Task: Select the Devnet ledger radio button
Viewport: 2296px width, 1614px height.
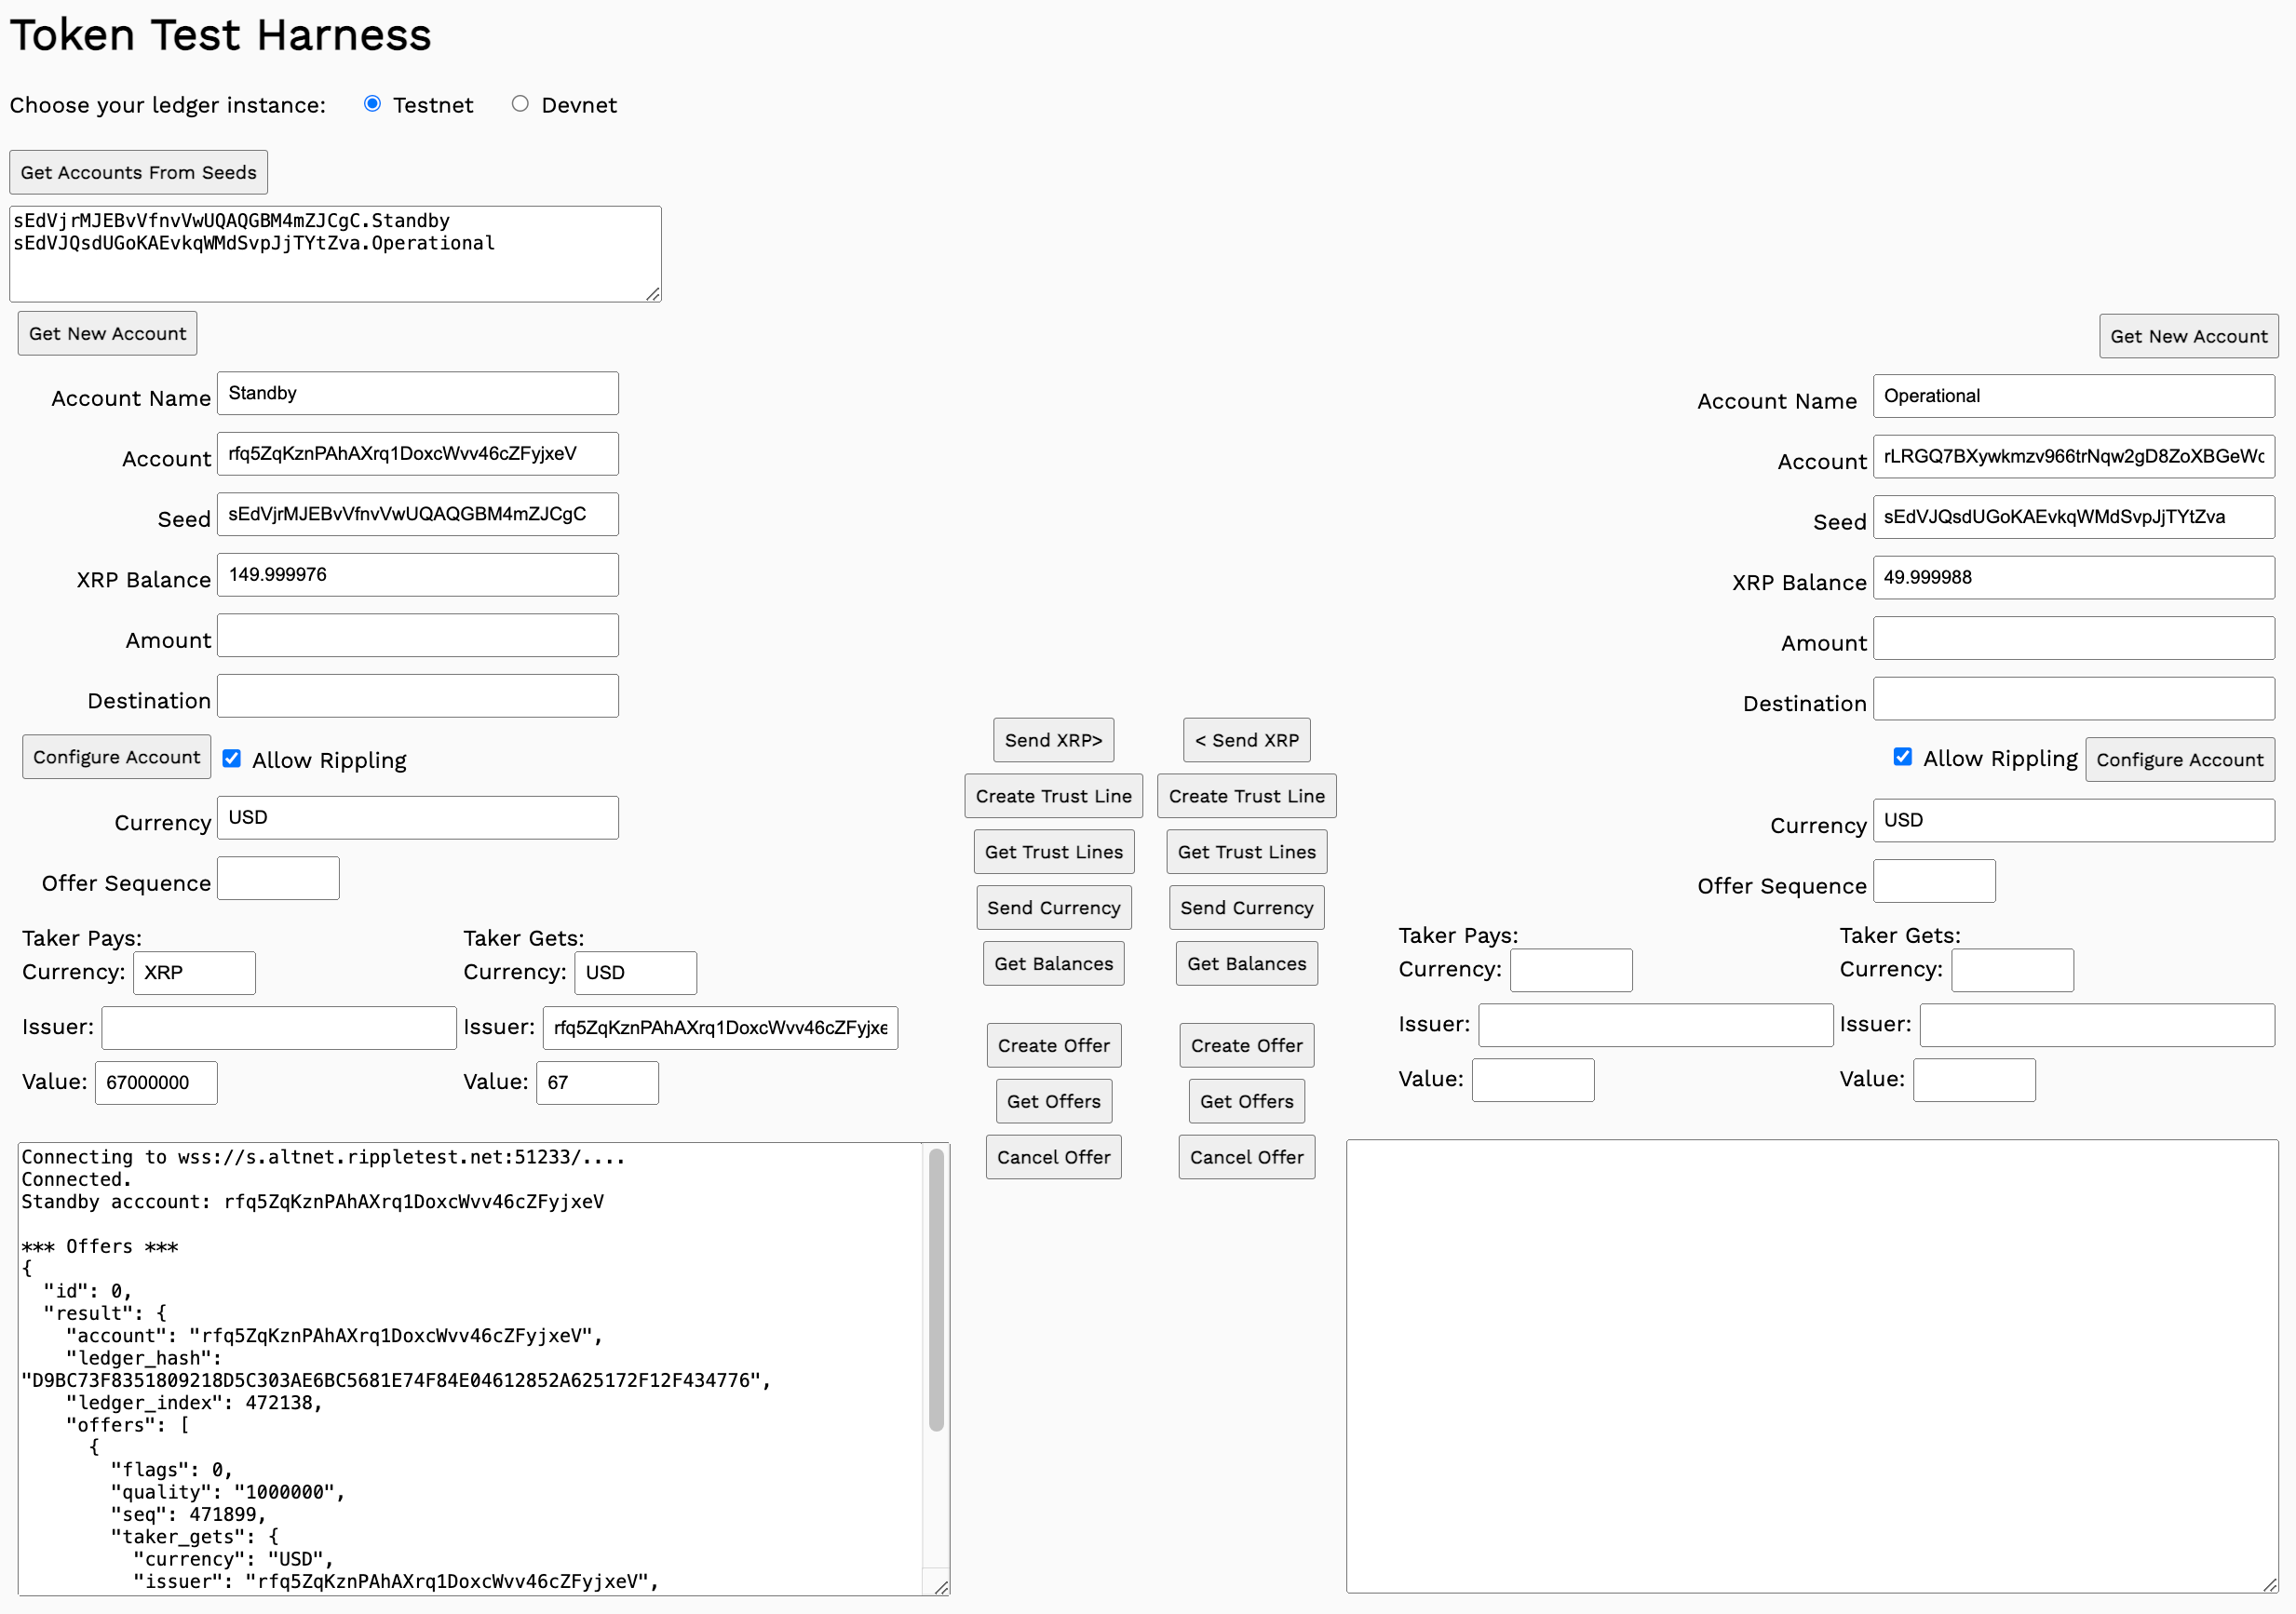Action: (520, 104)
